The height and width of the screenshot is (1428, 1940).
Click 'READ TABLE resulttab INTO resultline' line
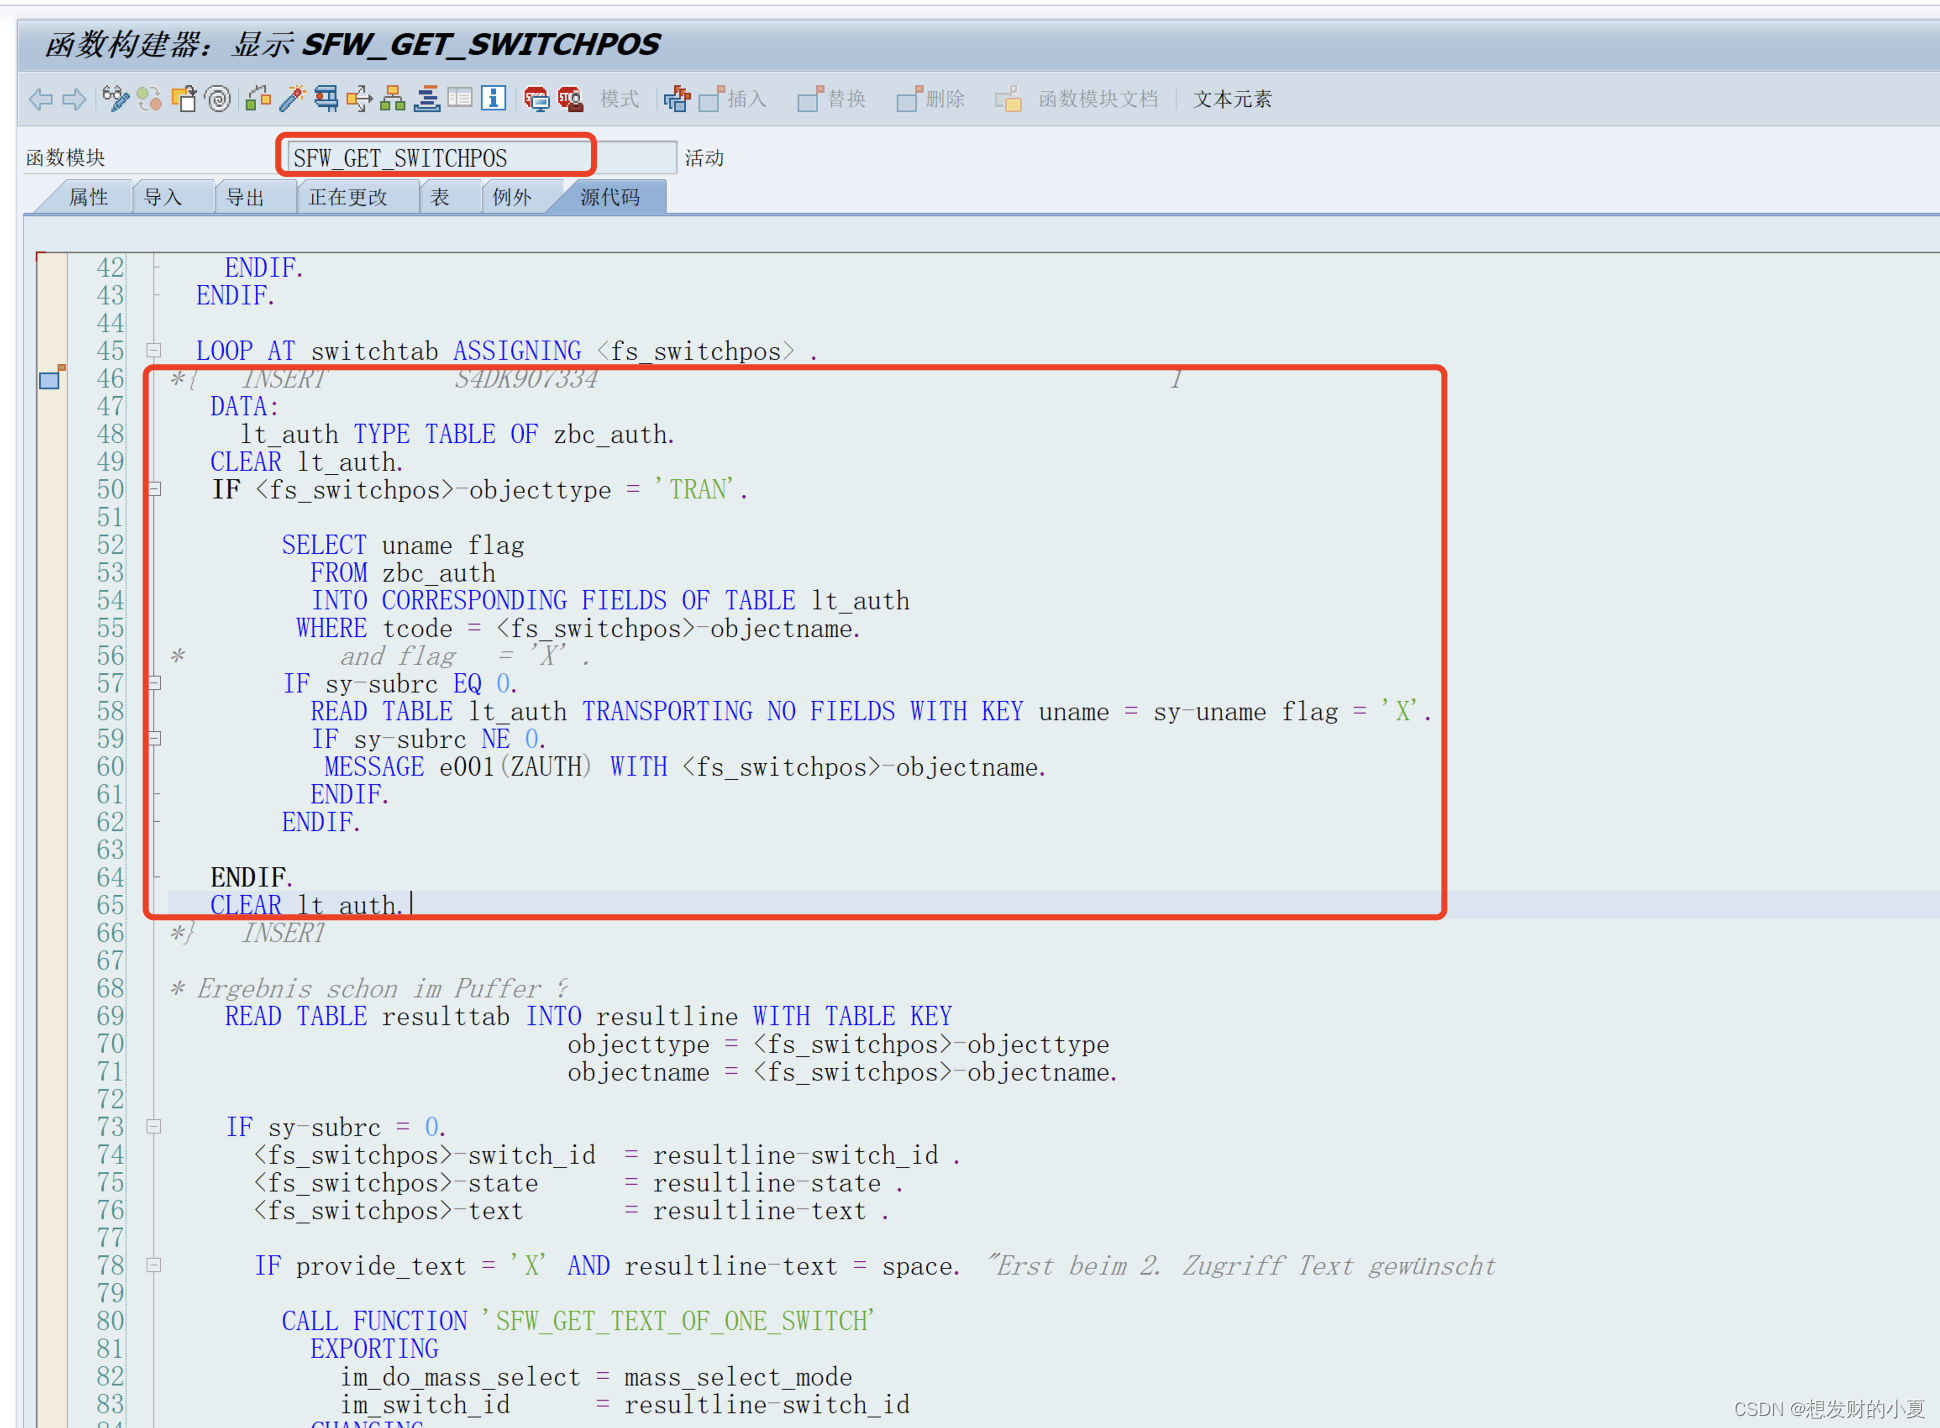[x=588, y=1016]
